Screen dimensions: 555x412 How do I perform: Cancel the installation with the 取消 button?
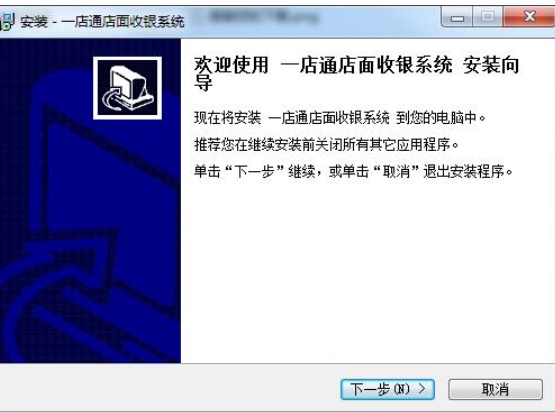(x=495, y=389)
